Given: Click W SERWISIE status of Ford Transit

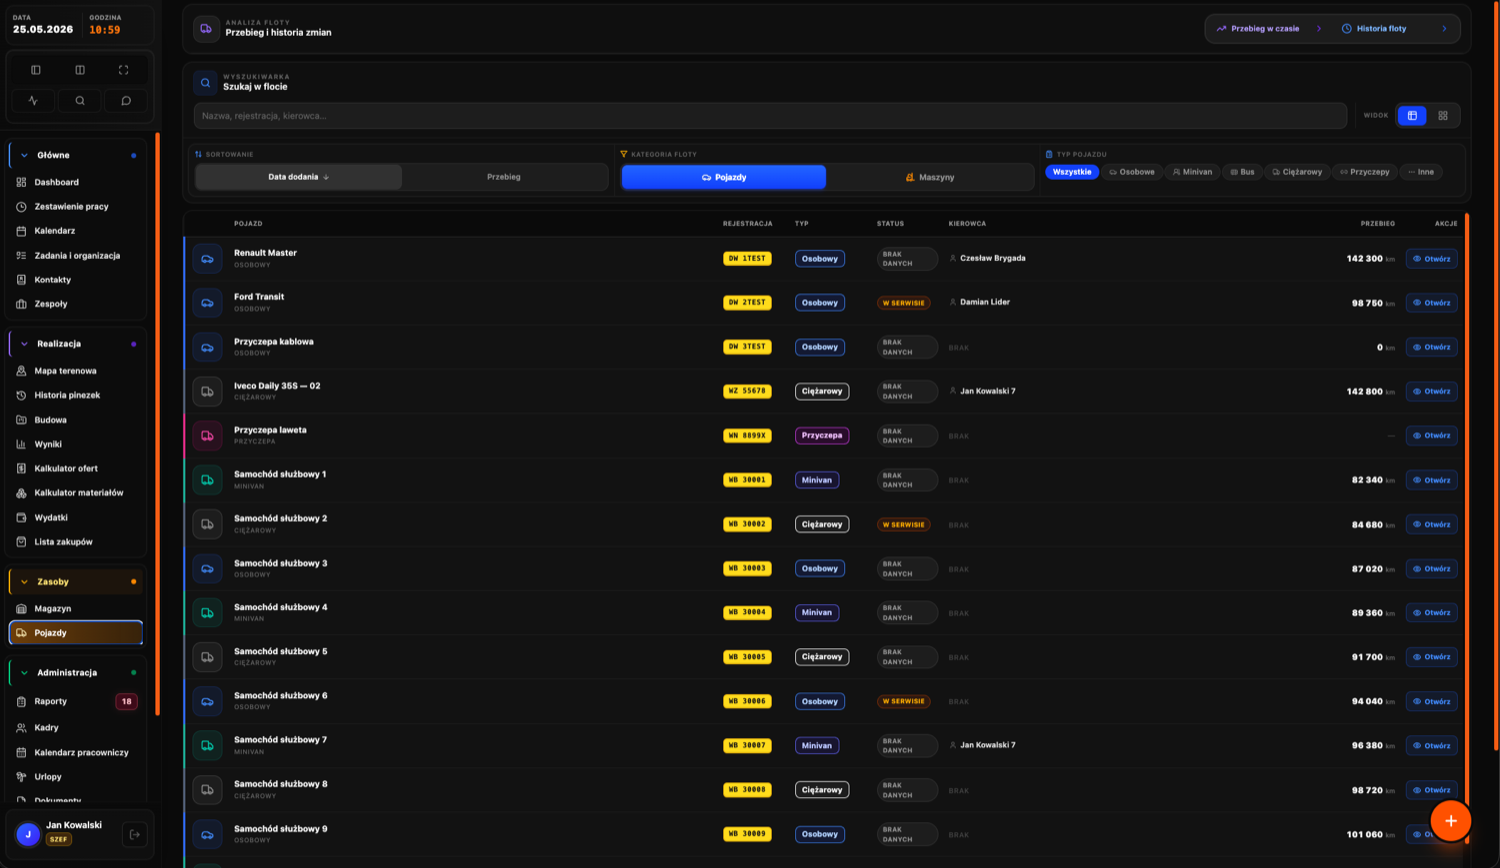Looking at the screenshot, I should coord(904,303).
